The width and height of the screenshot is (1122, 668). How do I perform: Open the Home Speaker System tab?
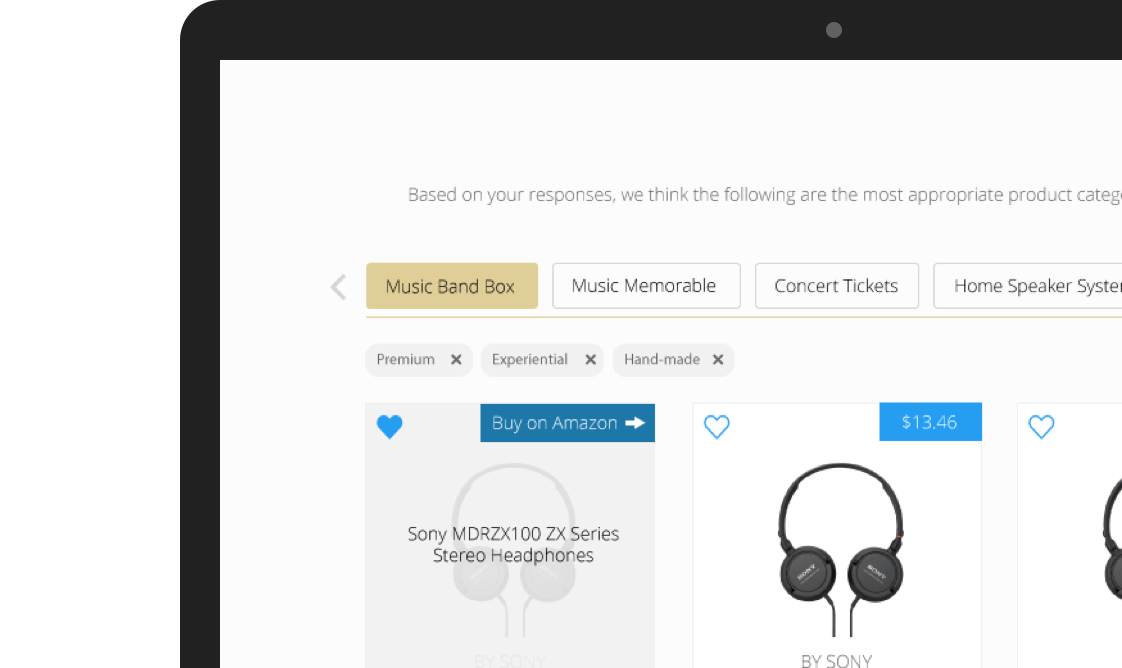pyautogui.click(x=1028, y=286)
